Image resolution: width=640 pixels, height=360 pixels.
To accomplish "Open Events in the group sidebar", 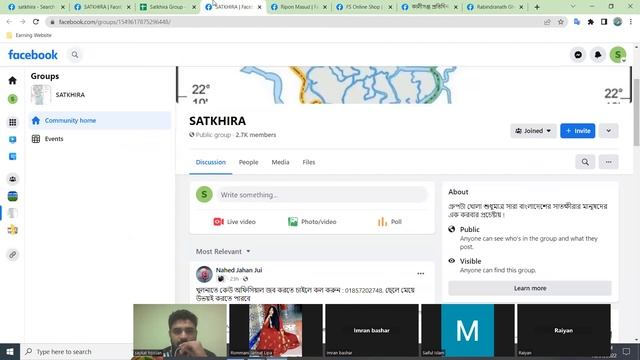I will (x=100, y=139).
